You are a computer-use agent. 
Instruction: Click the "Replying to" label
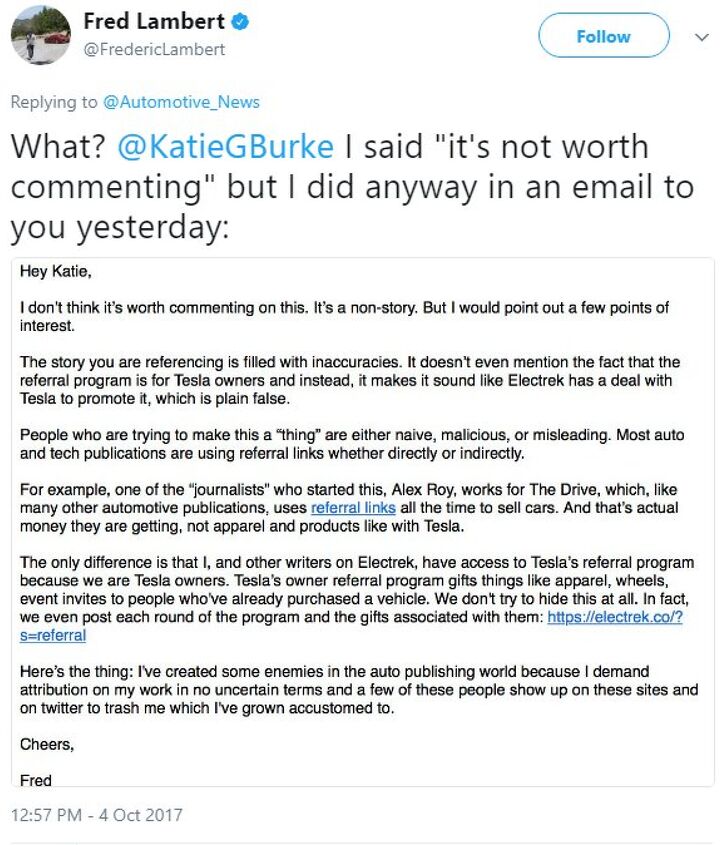point(54,102)
